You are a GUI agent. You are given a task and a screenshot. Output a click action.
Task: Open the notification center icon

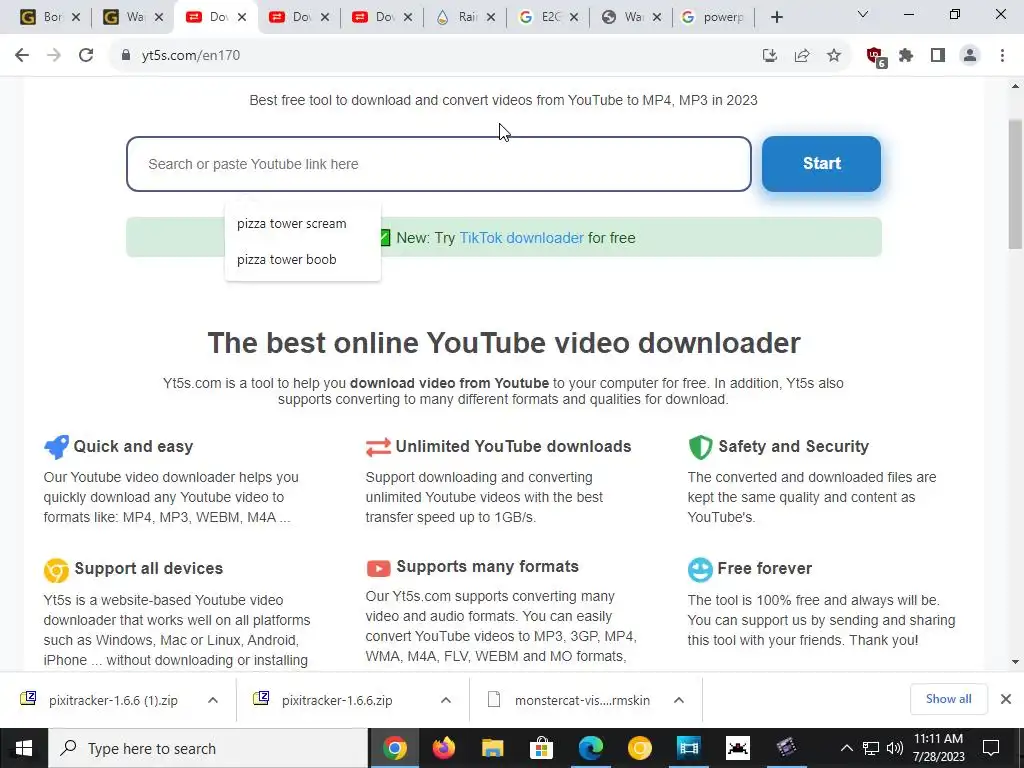coord(991,748)
